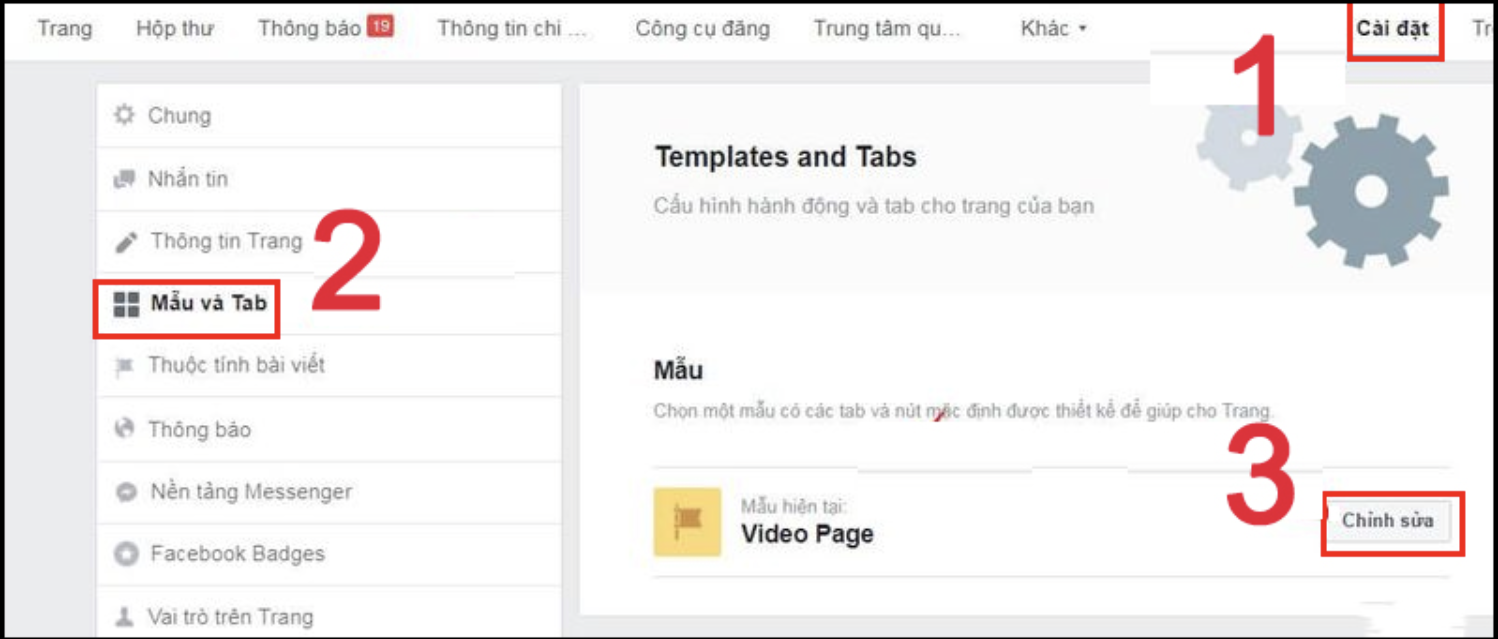This screenshot has height=639, width=1498.
Task: Click the gear icon beside Chung
Action: (x=126, y=115)
